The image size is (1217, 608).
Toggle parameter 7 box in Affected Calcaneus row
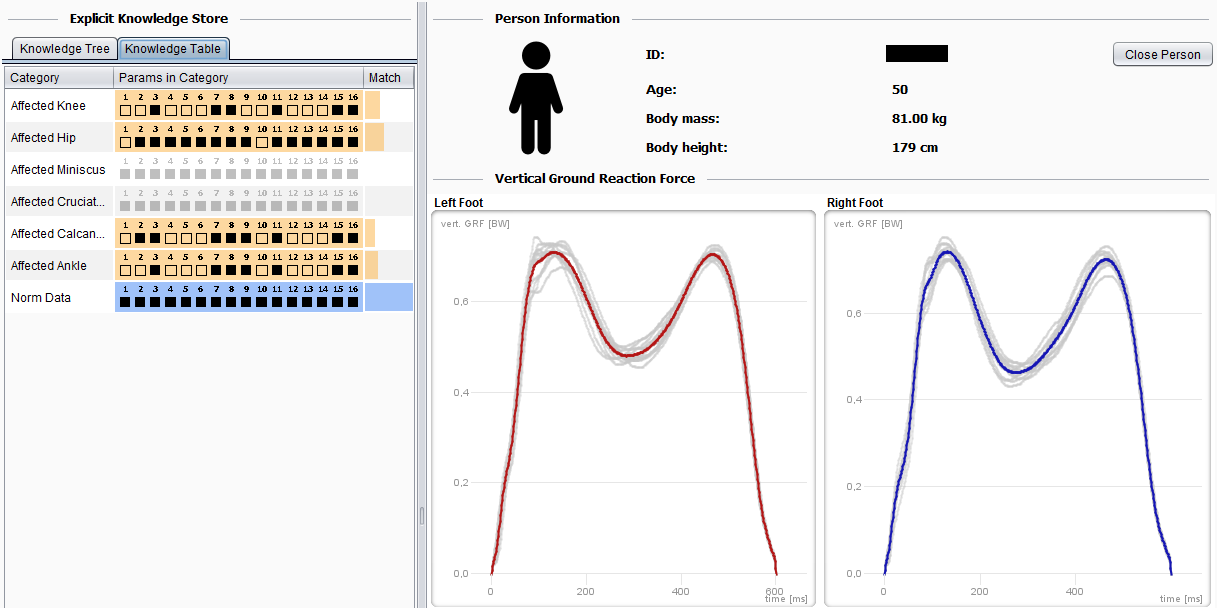[x=216, y=238]
